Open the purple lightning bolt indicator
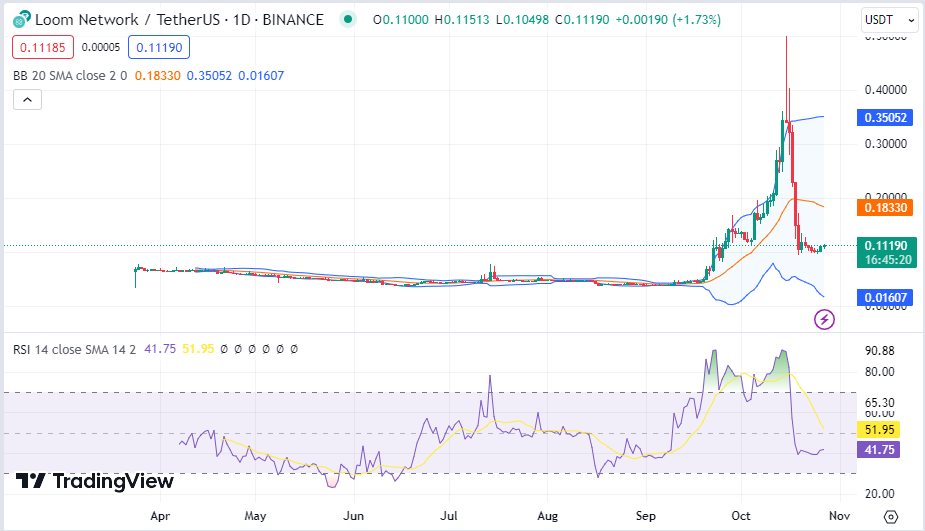The height and width of the screenshot is (531, 925). [824, 320]
